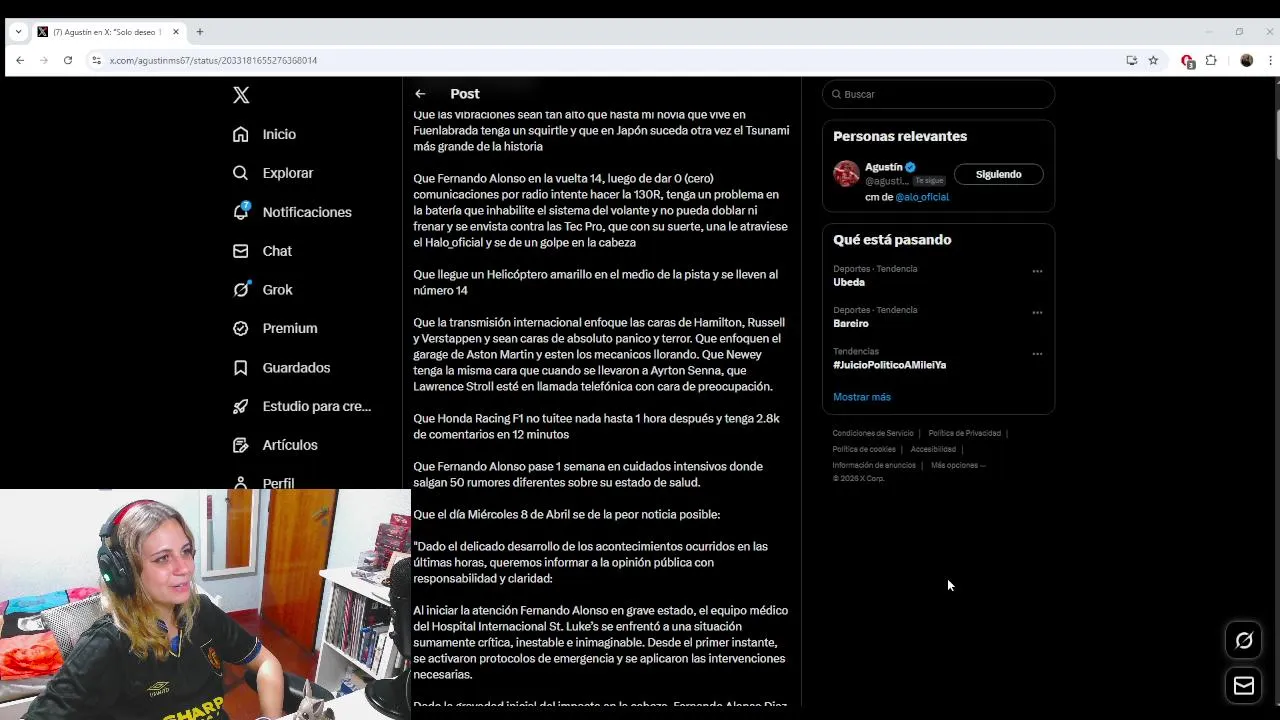
Task: Click 'Qué está pasando' heading
Action: (x=892, y=240)
